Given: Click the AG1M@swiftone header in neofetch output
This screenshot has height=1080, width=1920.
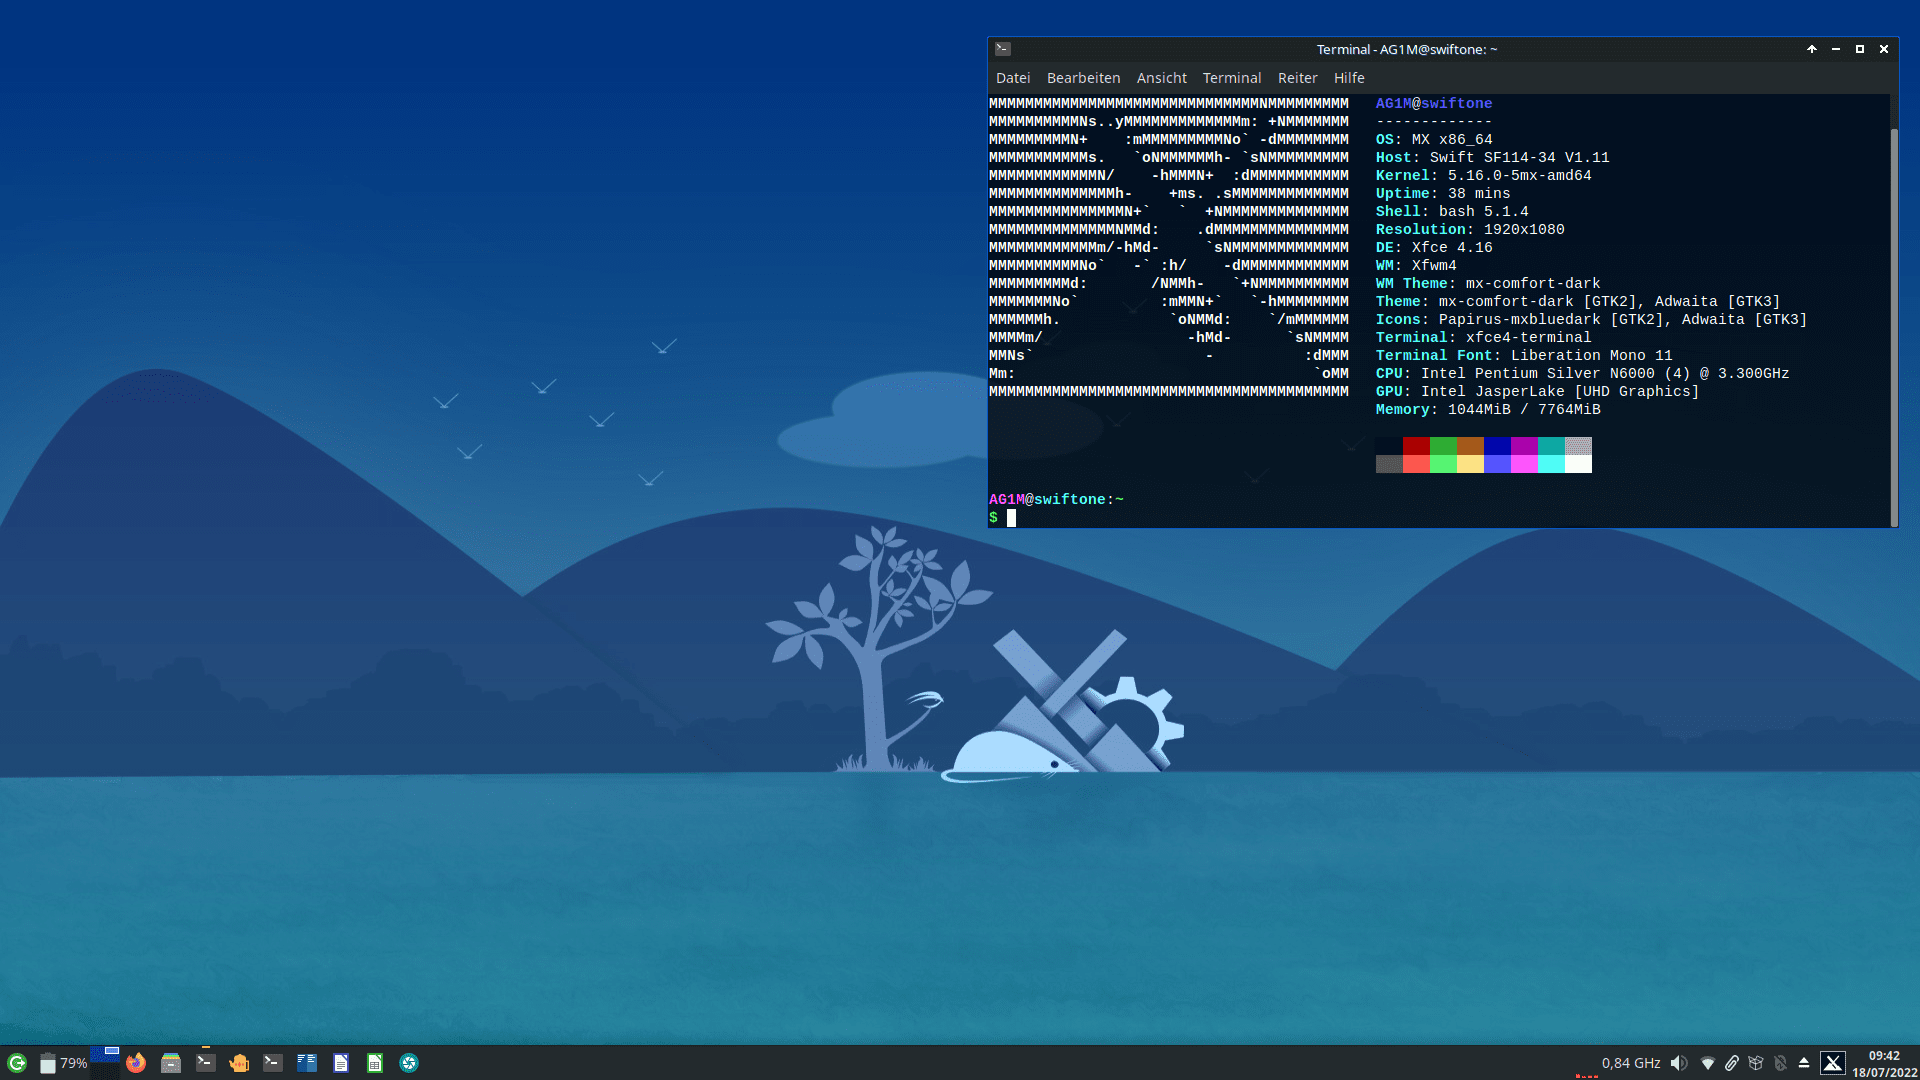Looking at the screenshot, I should click(1433, 103).
